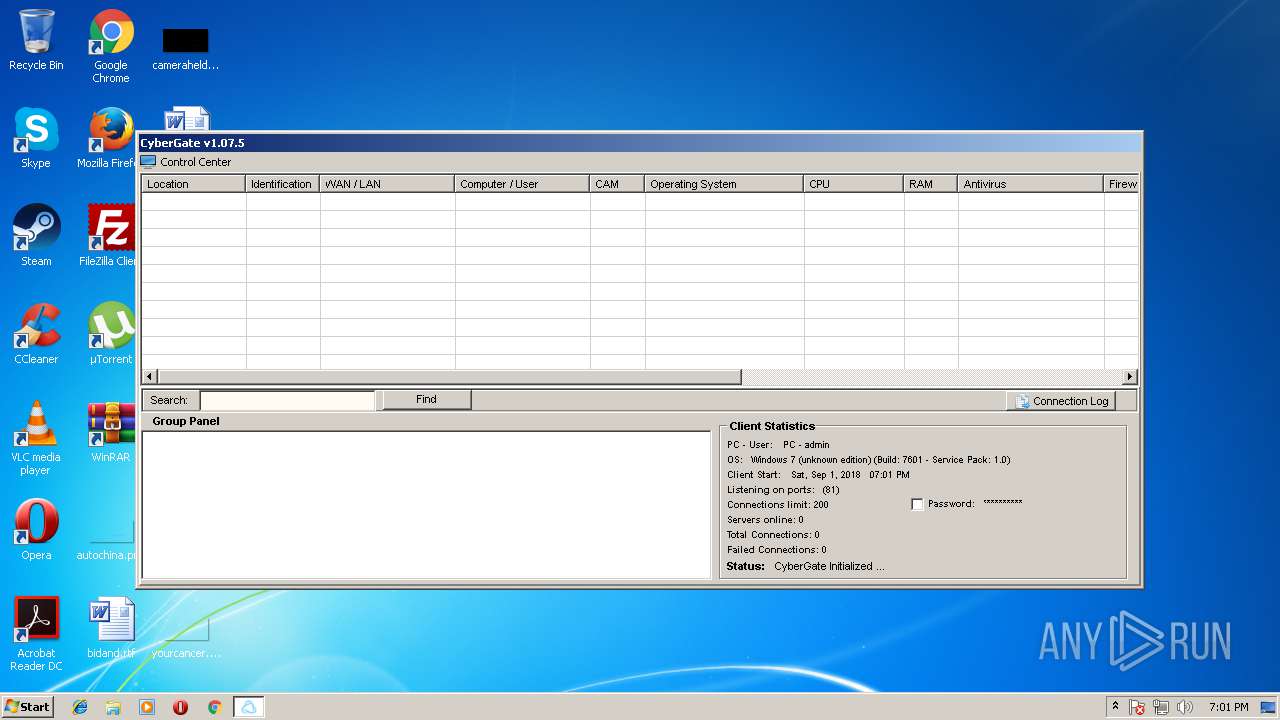The width and height of the screenshot is (1280, 720).
Task: Open media player taskbar icon
Action: (x=147, y=707)
